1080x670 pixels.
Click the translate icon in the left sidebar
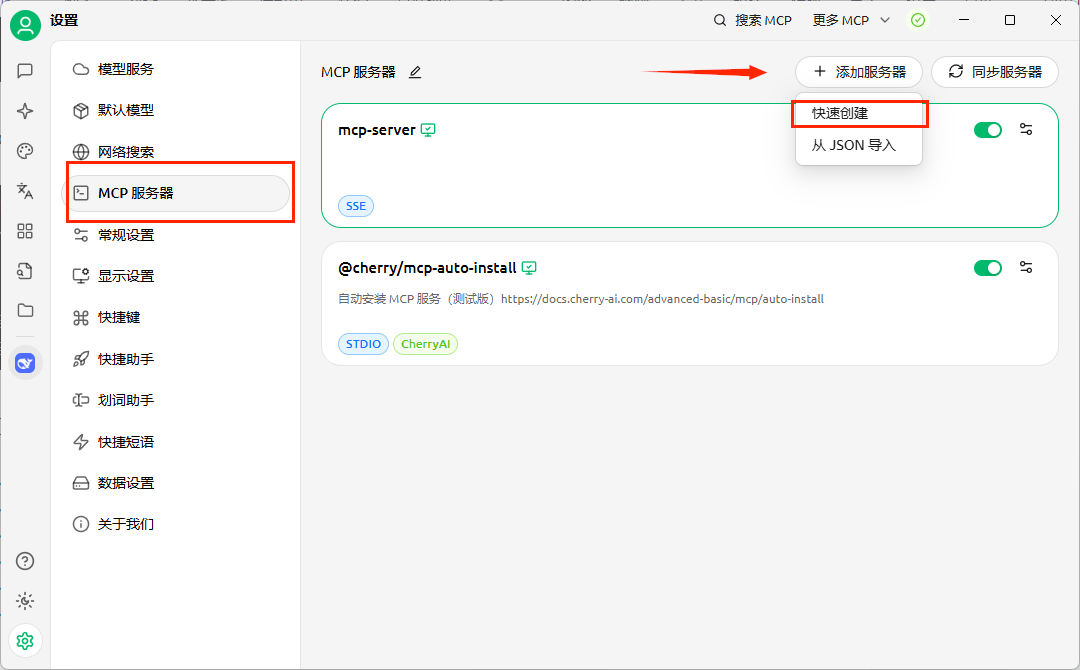point(25,191)
